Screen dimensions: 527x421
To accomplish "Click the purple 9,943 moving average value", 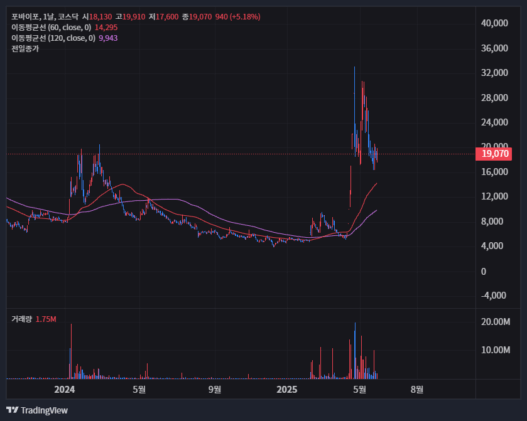I will coord(108,38).
